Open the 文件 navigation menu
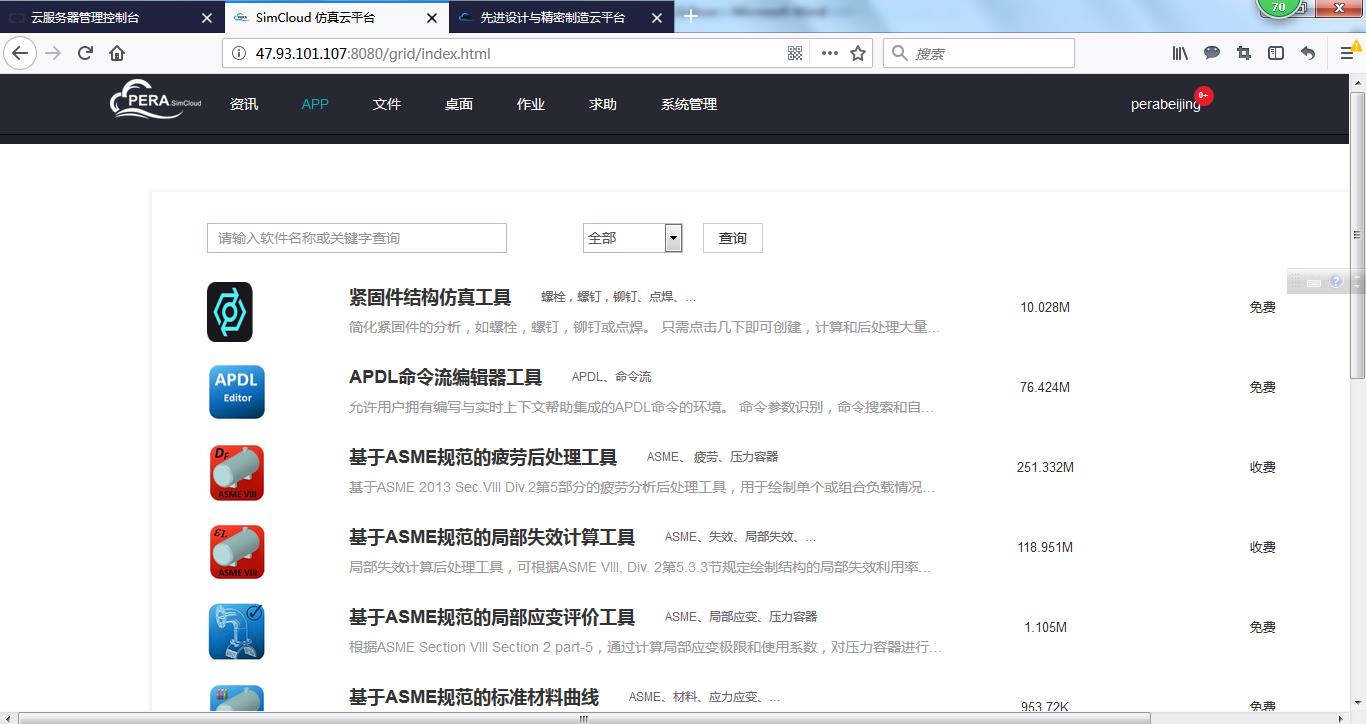 (x=387, y=104)
